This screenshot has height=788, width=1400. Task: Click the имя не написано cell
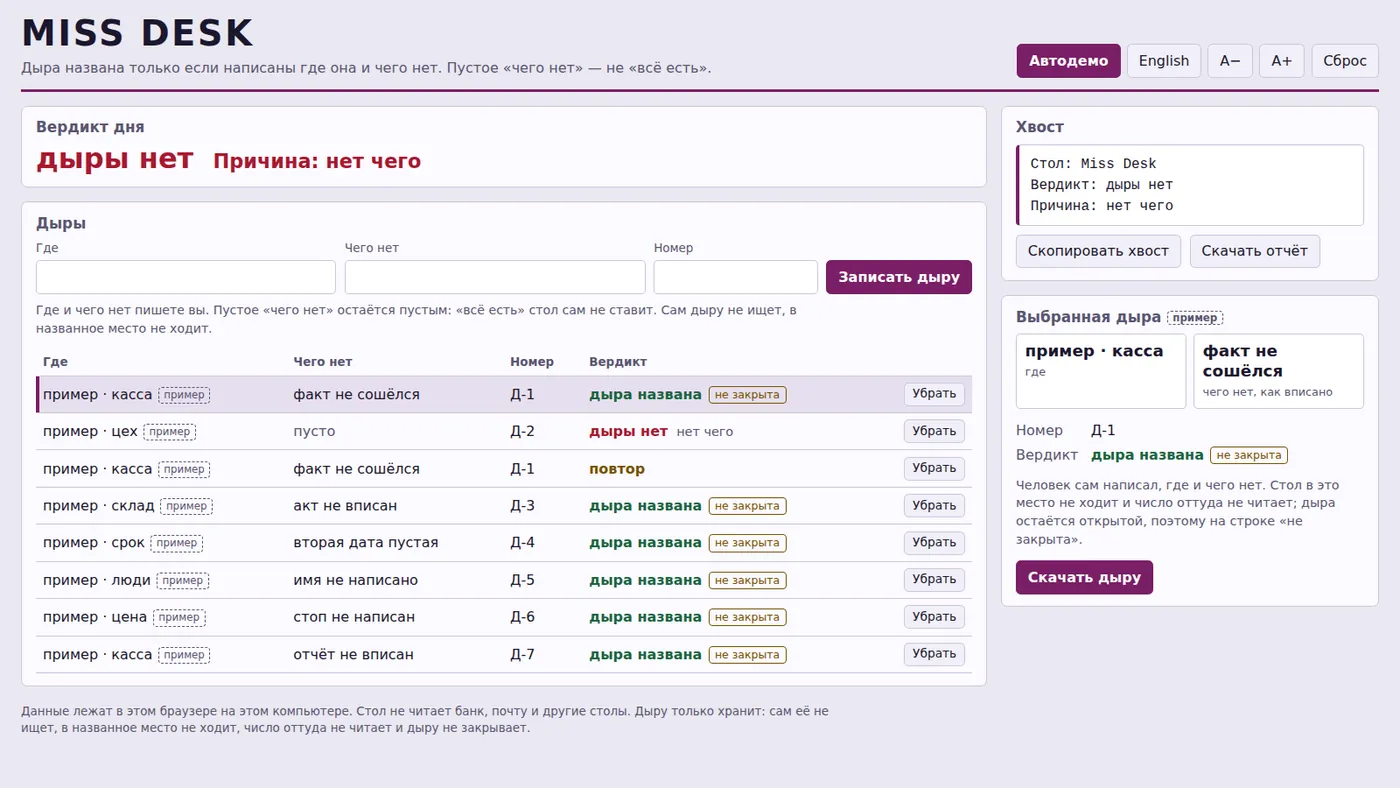click(x=356, y=580)
